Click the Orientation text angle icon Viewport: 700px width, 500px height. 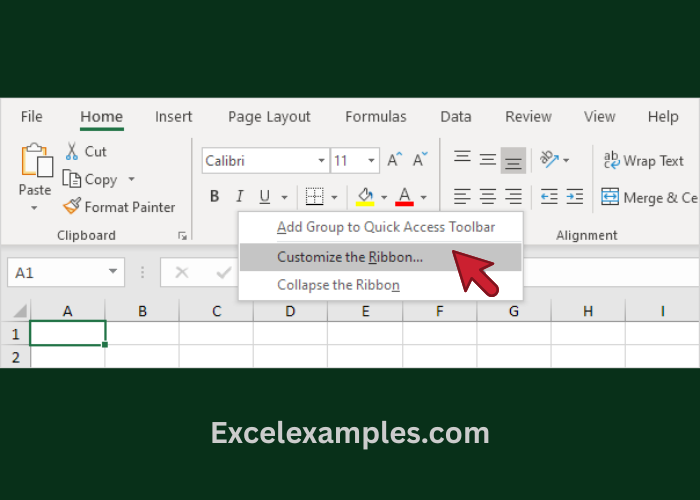(549, 160)
